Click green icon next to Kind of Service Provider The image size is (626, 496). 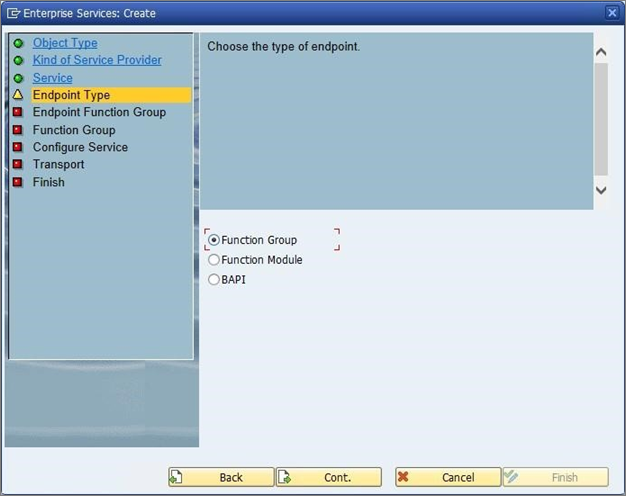click(x=18, y=60)
